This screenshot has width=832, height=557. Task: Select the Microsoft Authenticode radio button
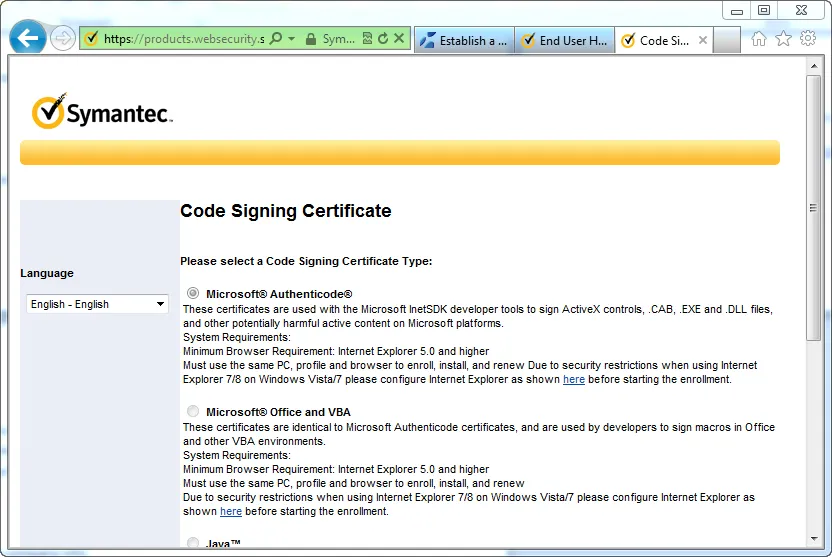[193, 293]
